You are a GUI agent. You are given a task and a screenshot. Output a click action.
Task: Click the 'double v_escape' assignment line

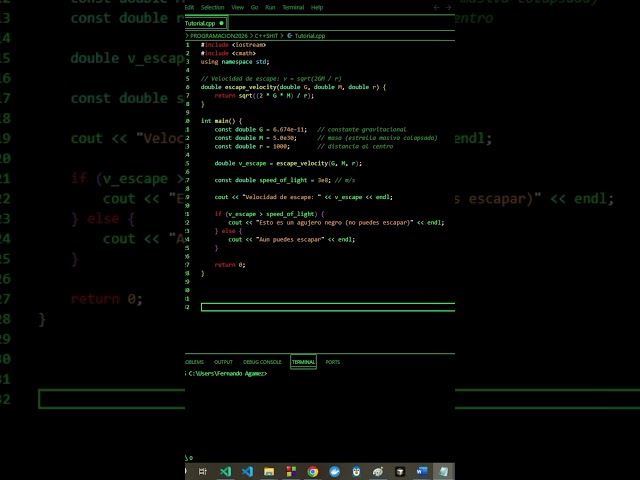[x=288, y=164]
